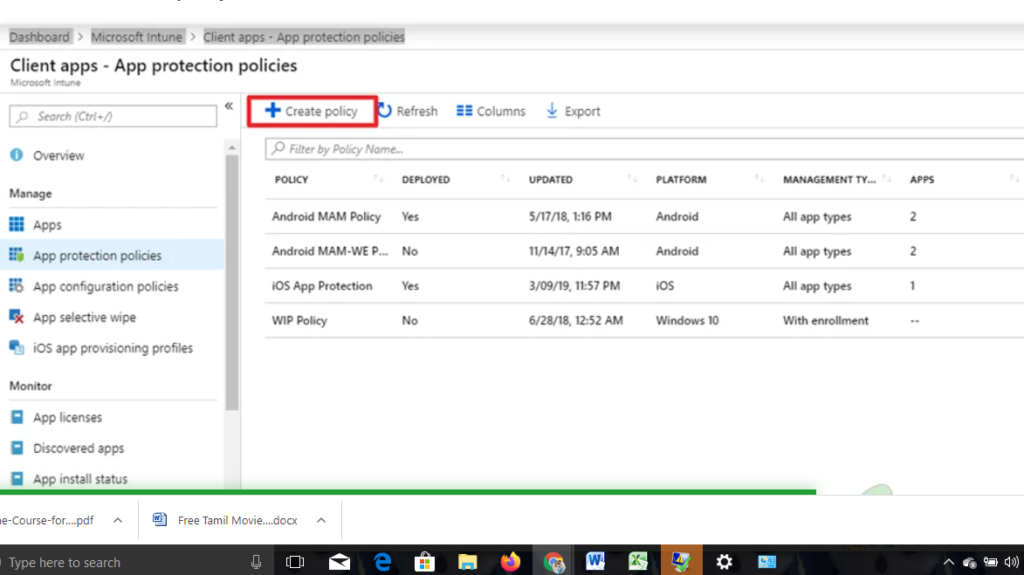Click the With enrollment cell
1024x575 pixels.
pyautogui.click(x=825, y=320)
